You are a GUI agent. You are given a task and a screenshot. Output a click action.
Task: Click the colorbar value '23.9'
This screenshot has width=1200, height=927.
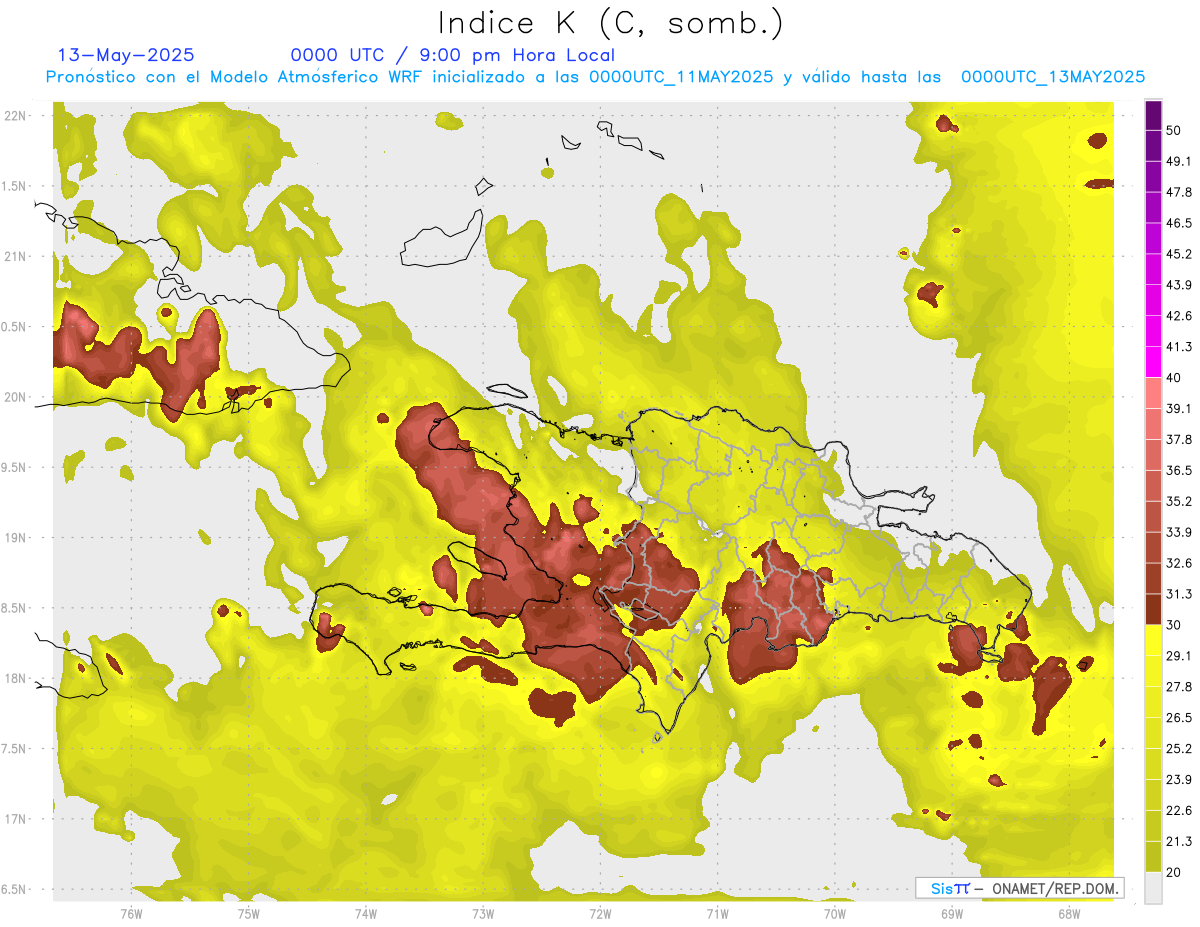[x=1178, y=780]
